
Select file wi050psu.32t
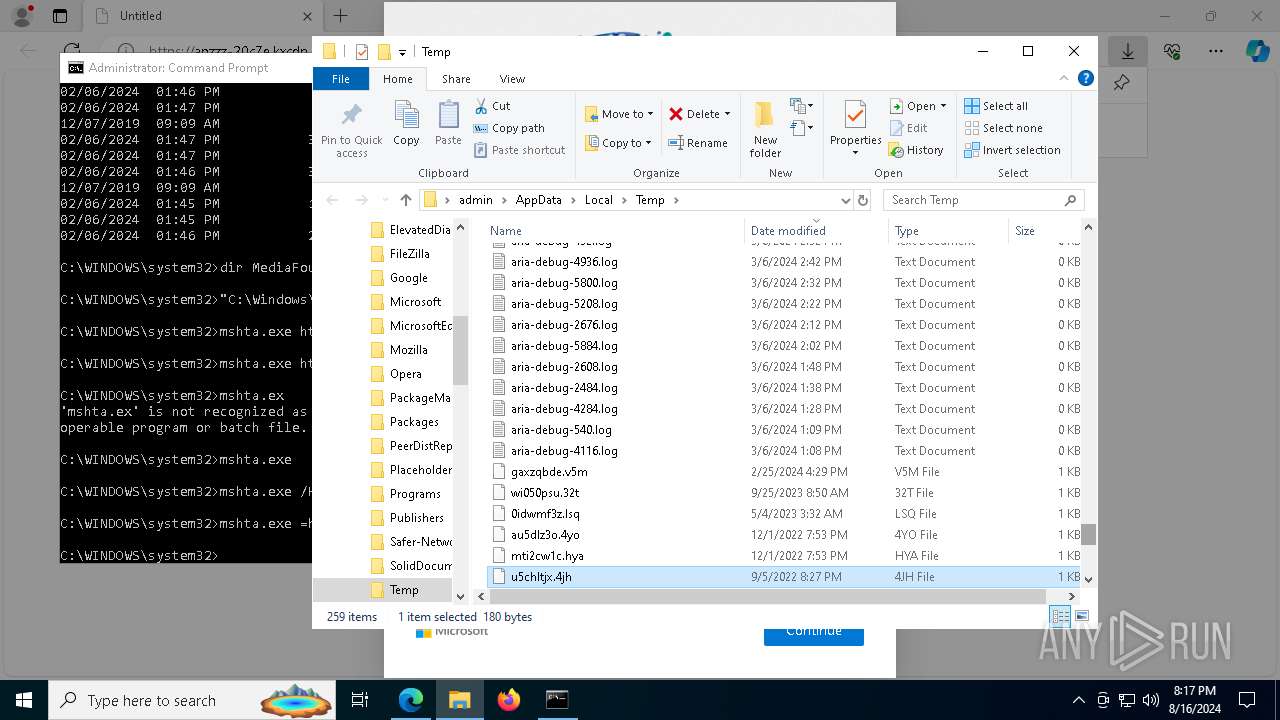[x=545, y=493]
